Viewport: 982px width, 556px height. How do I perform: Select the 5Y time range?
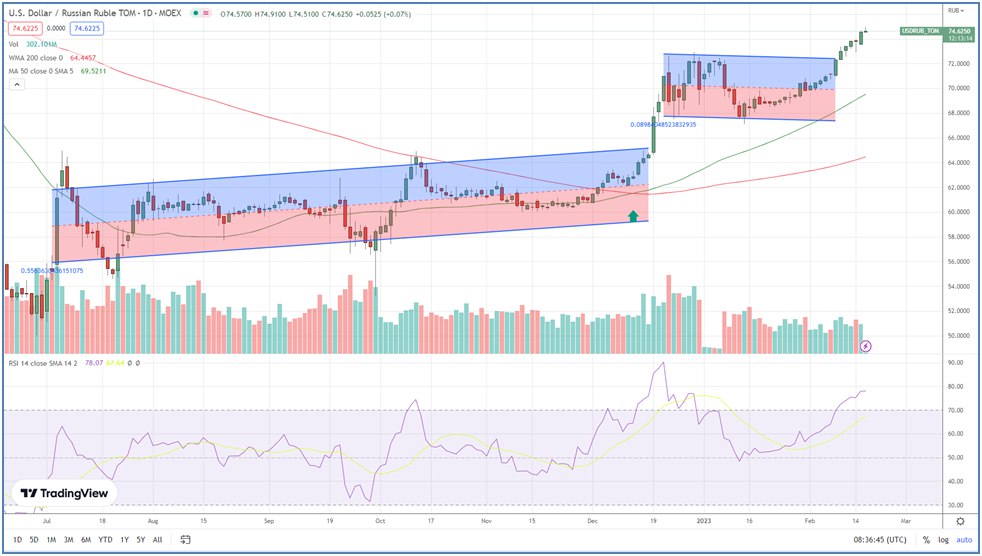point(141,540)
